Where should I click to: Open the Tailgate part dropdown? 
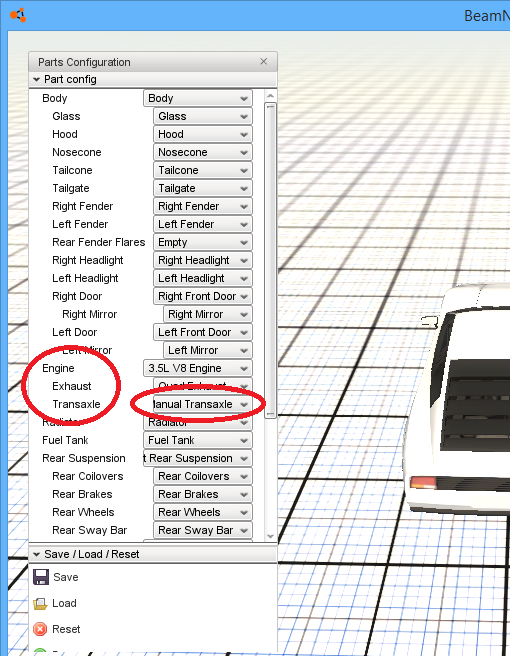pyautogui.click(x=203, y=188)
